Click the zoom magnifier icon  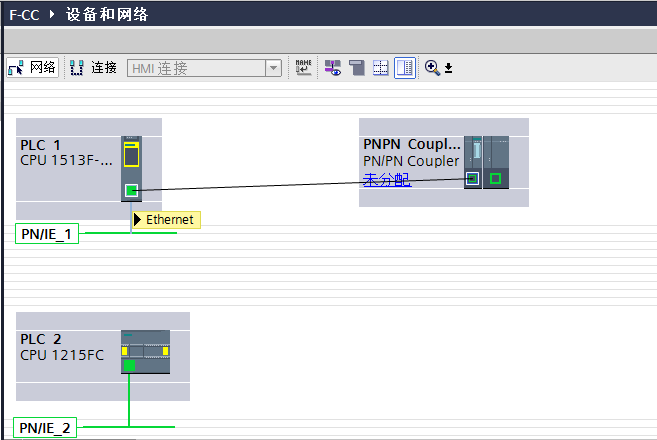pos(432,67)
